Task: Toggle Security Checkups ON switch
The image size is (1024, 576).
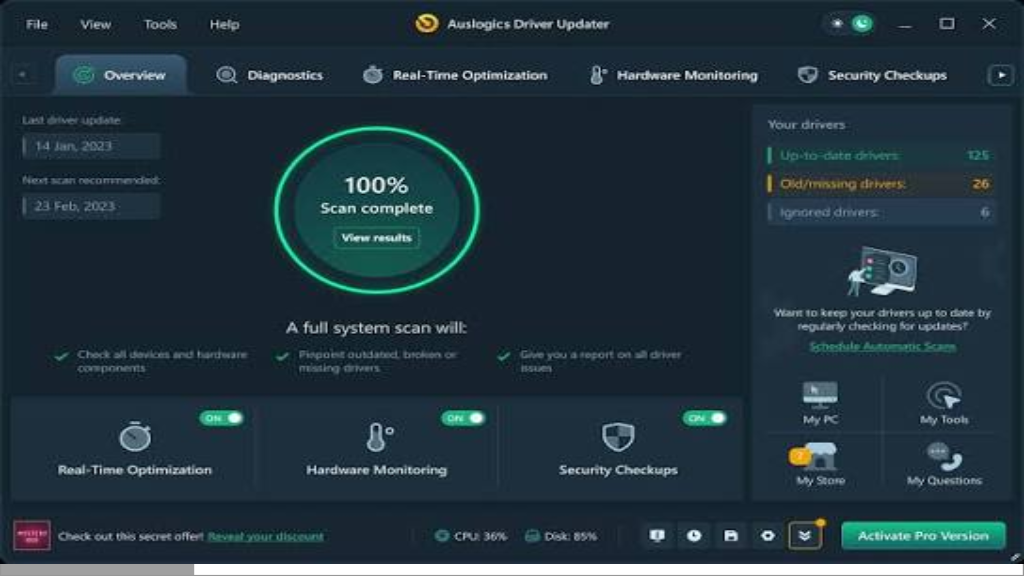Action: [705, 418]
